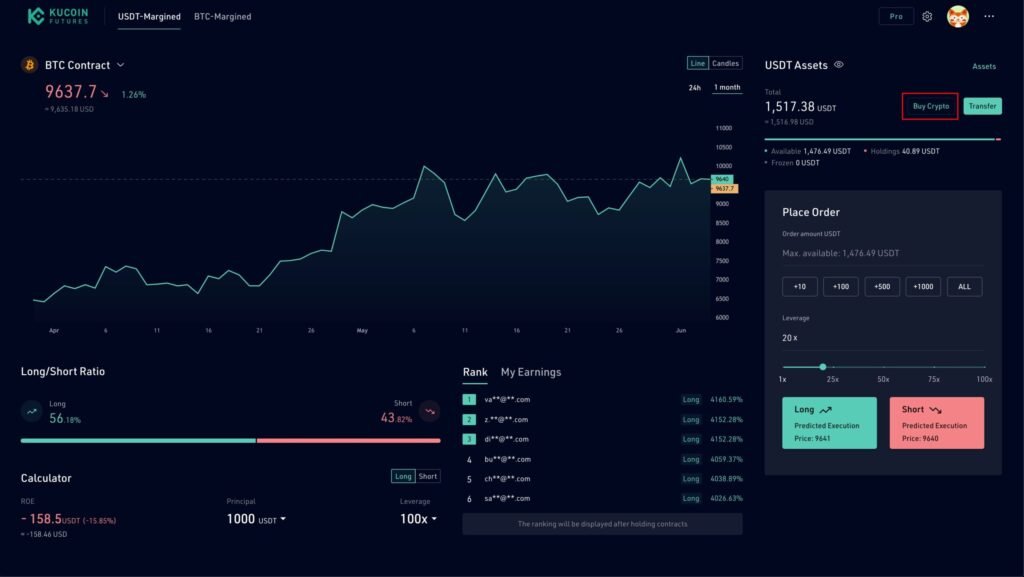Toggle asset balance visibility eye icon
1024x577 pixels.
point(838,64)
